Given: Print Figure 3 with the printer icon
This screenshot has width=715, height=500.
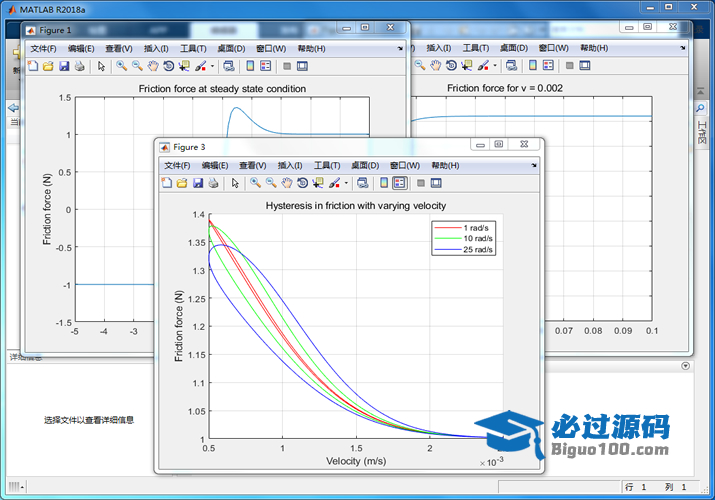Looking at the screenshot, I should pos(213,183).
